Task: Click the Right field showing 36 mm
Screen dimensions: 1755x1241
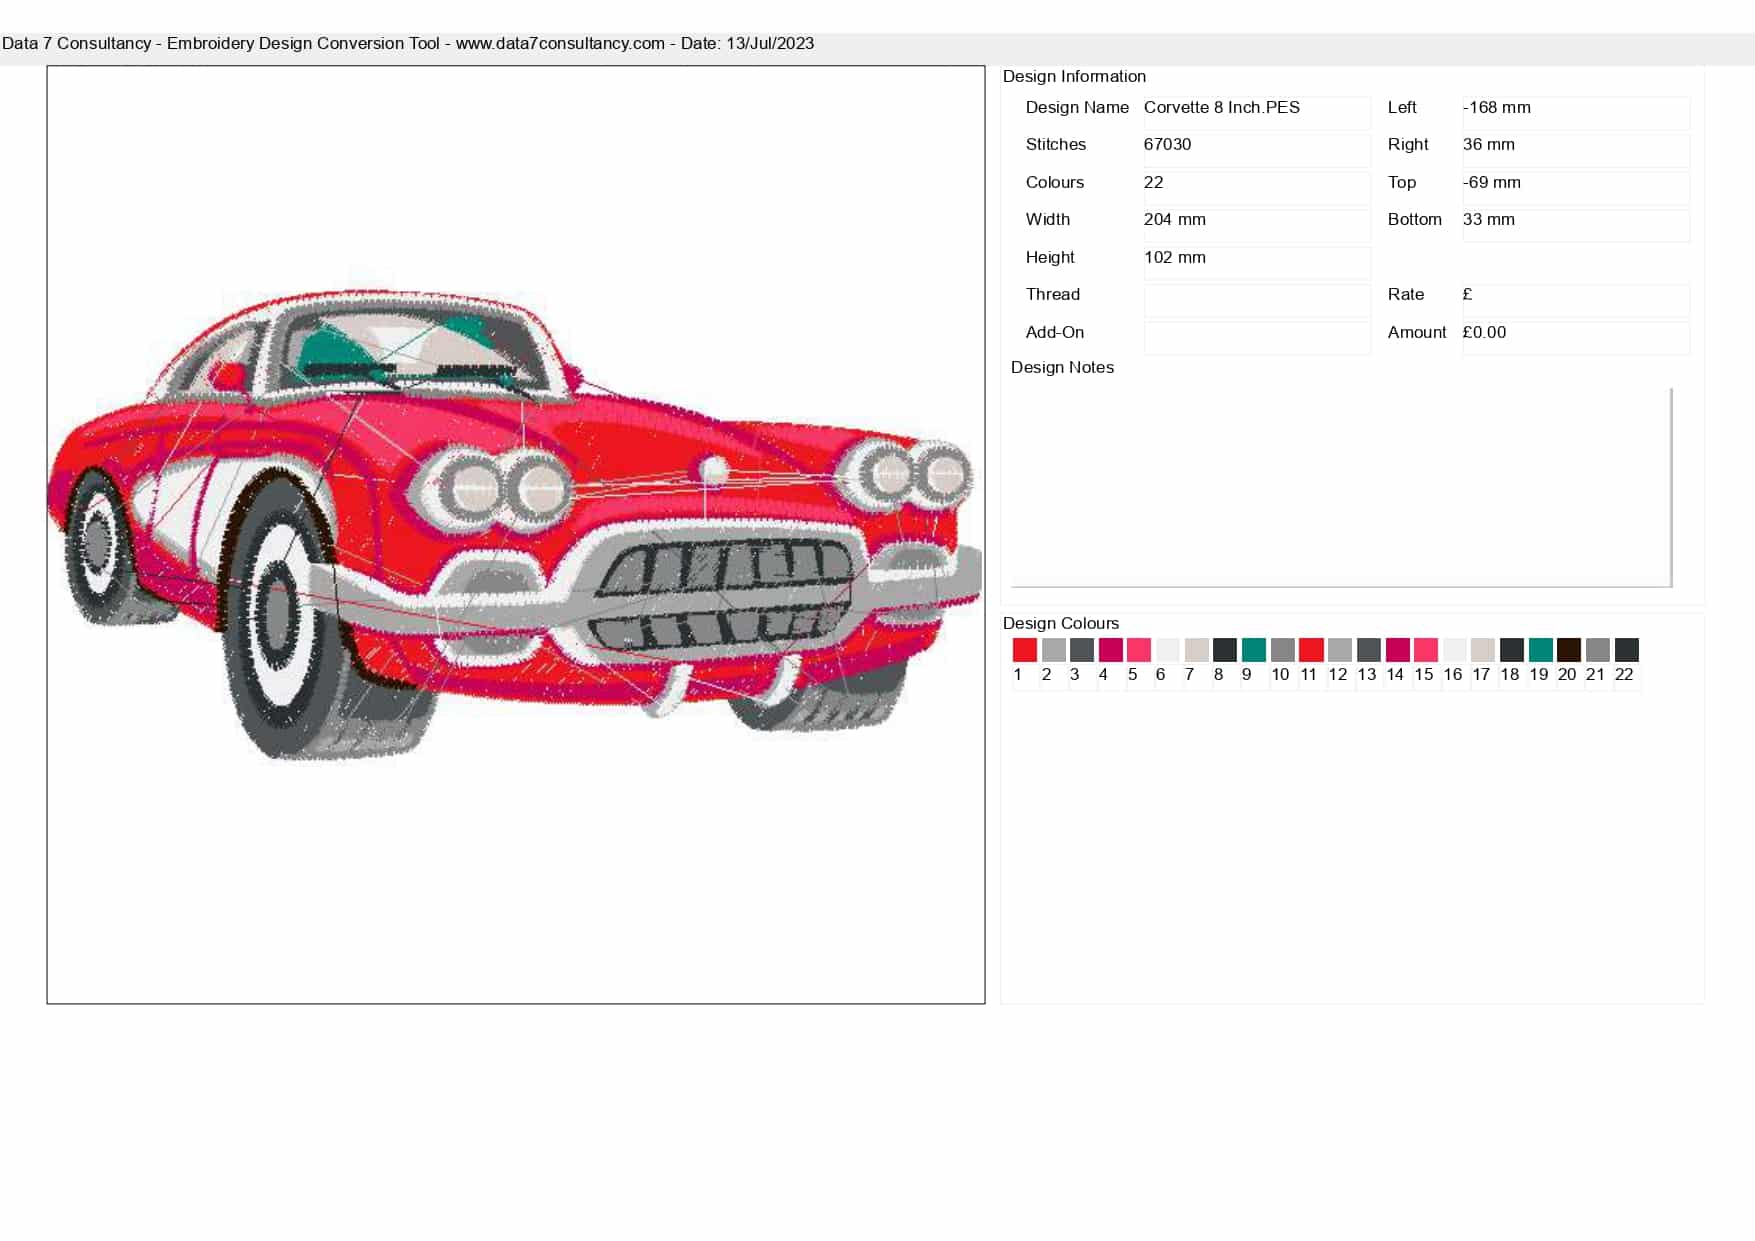Action: click(x=1576, y=150)
